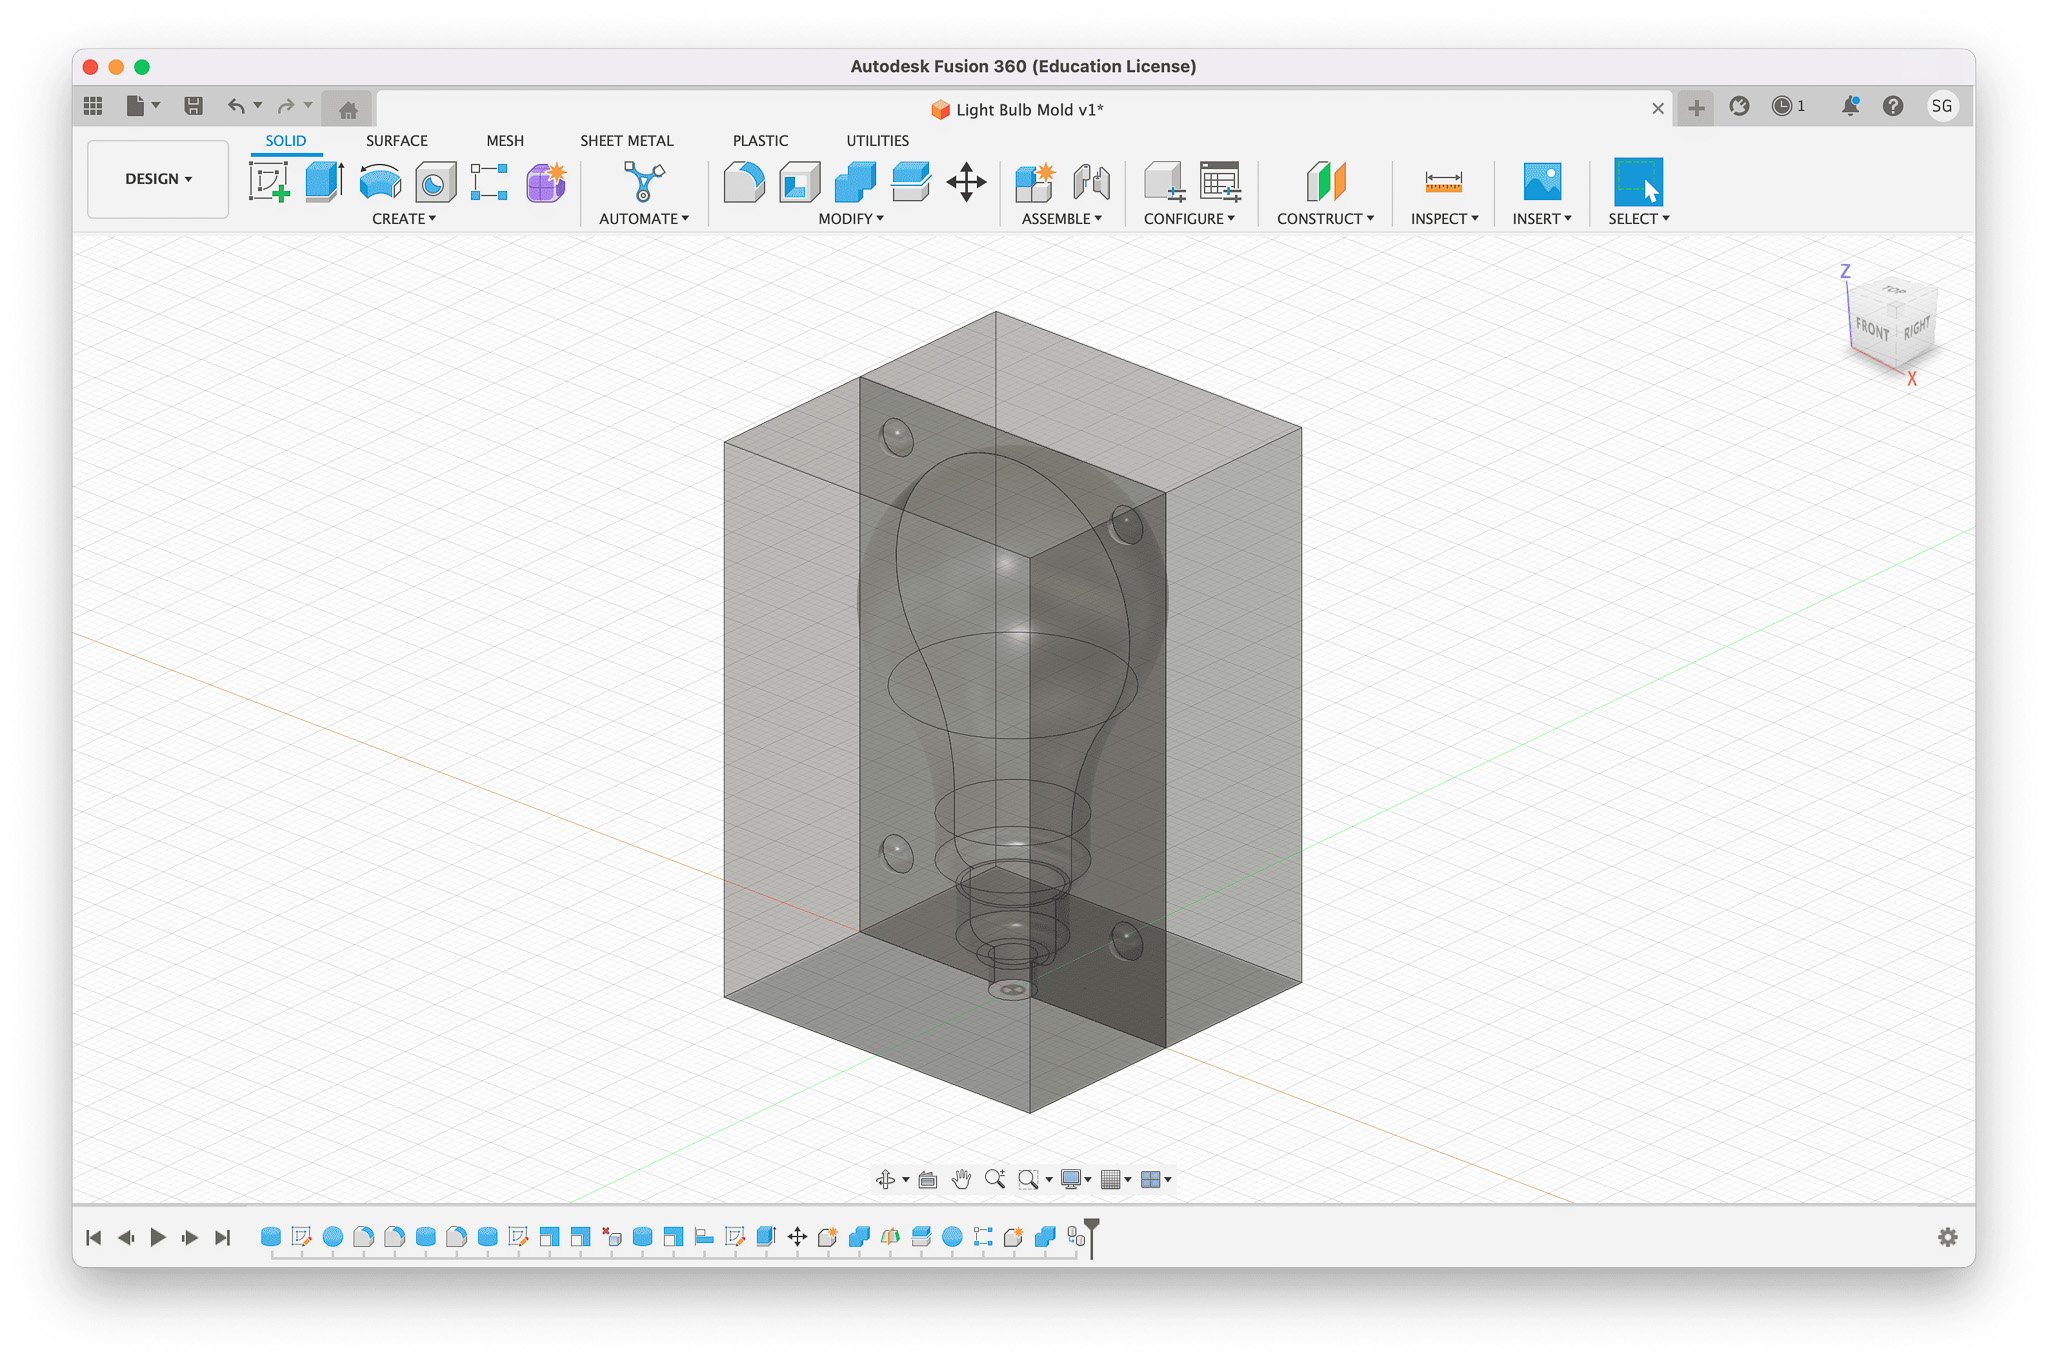This screenshot has height=1363, width=2048.
Task: Expand the CREATE menu
Action: [404, 219]
